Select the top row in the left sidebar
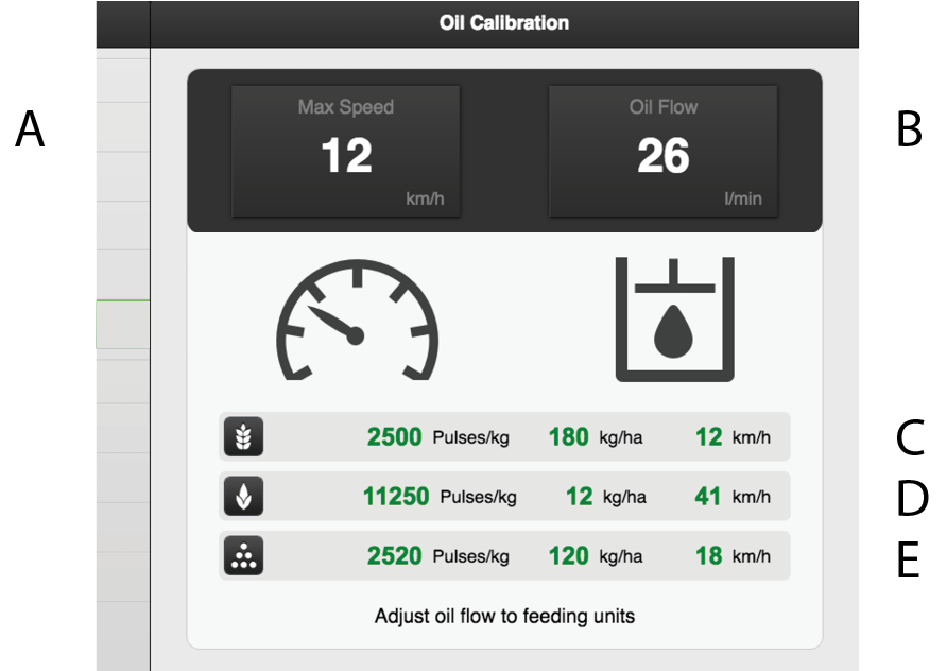Image resolution: width=938 pixels, height=671 pixels. click(x=123, y=78)
